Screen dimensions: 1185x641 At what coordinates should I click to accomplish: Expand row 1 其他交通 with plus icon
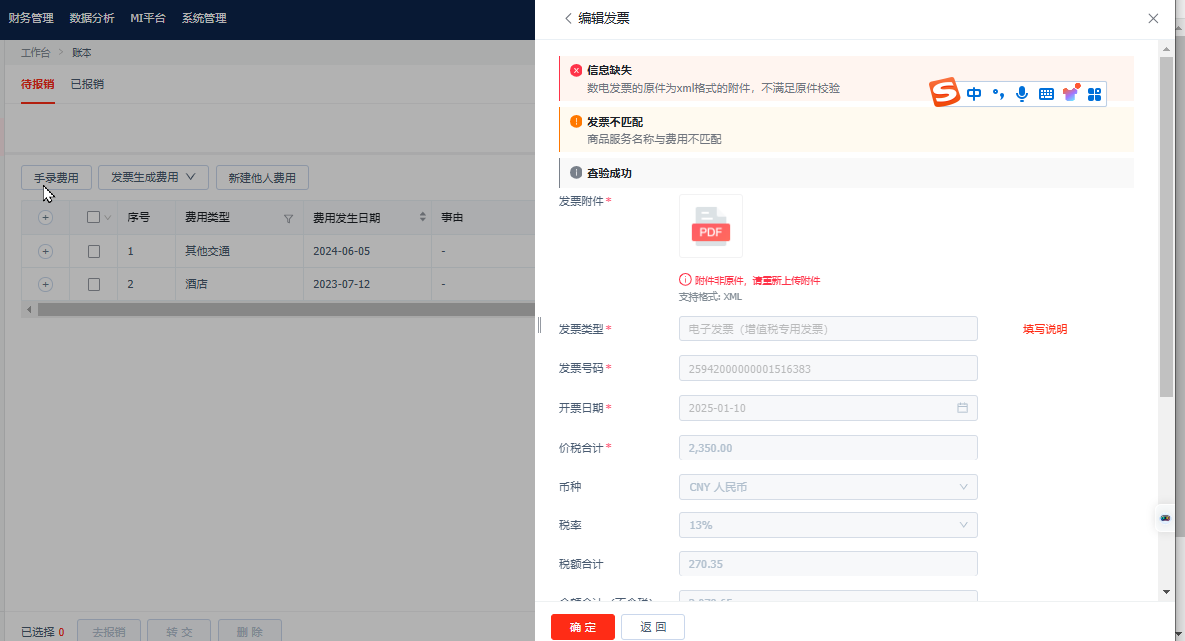tap(45, 251)
